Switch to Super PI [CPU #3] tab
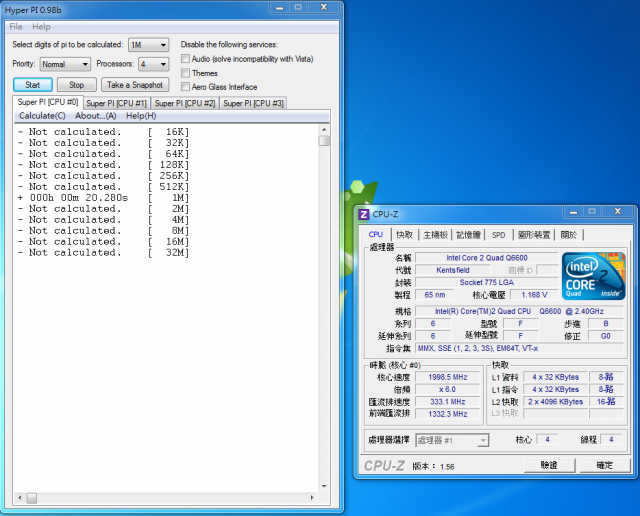This screenshot has width=640, height=516. [253, 103]
